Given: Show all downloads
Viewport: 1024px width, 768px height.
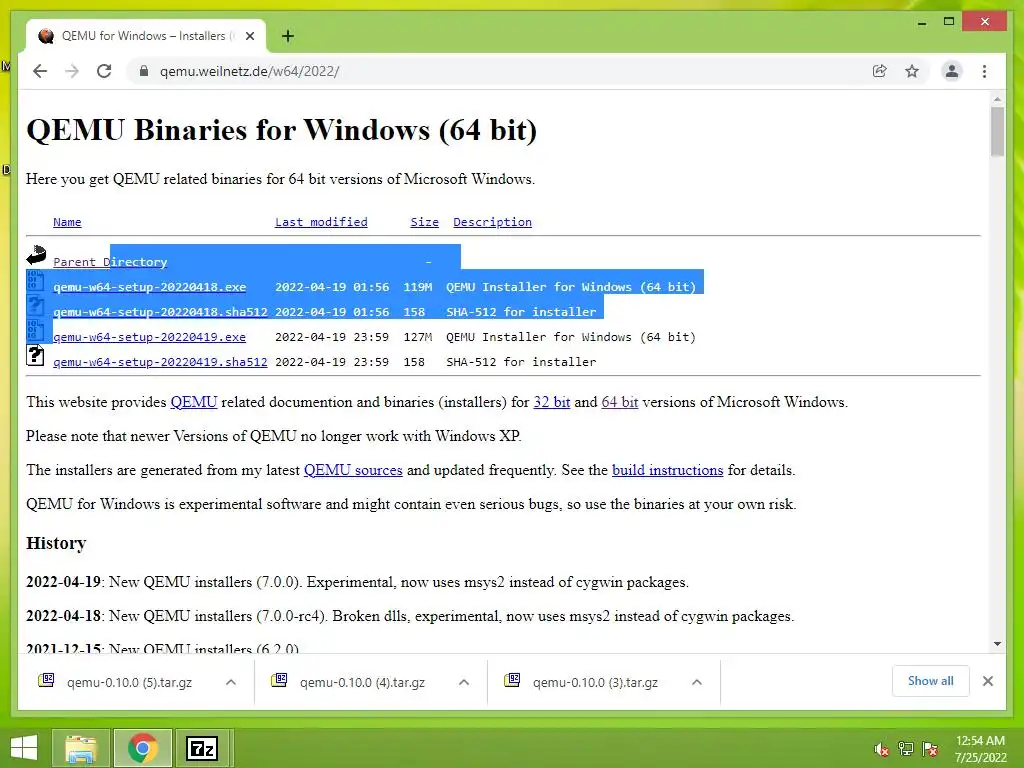Looking at the screenshot, I should point(931,681).
